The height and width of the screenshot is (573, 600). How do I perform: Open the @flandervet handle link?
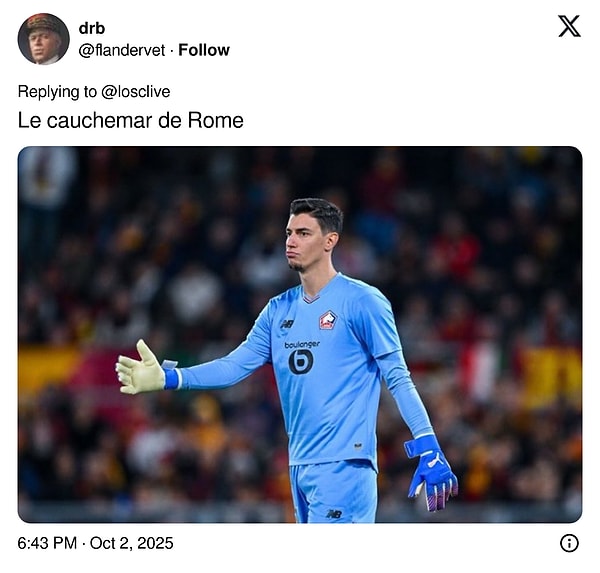coord(122,50)
